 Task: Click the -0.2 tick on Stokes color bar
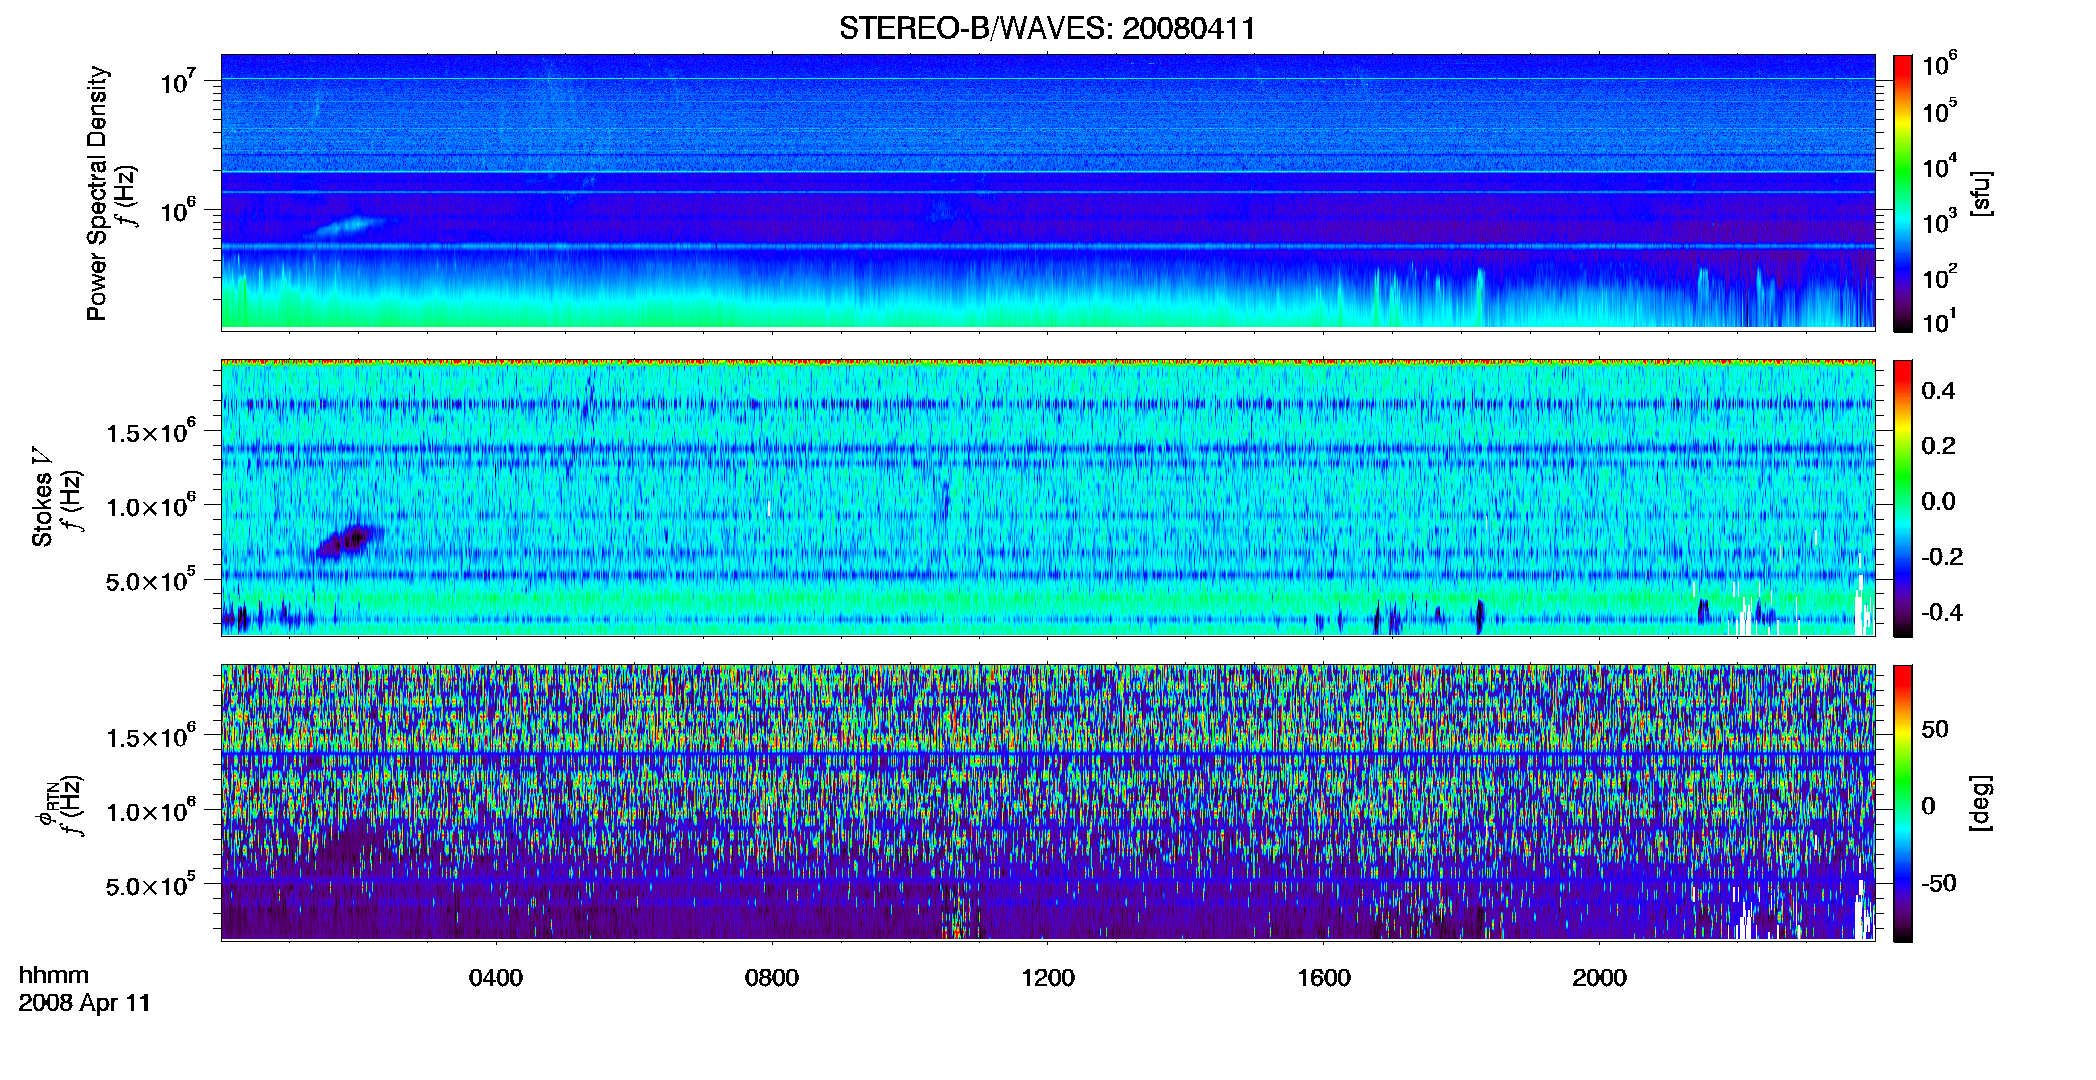pos(1941,556)
